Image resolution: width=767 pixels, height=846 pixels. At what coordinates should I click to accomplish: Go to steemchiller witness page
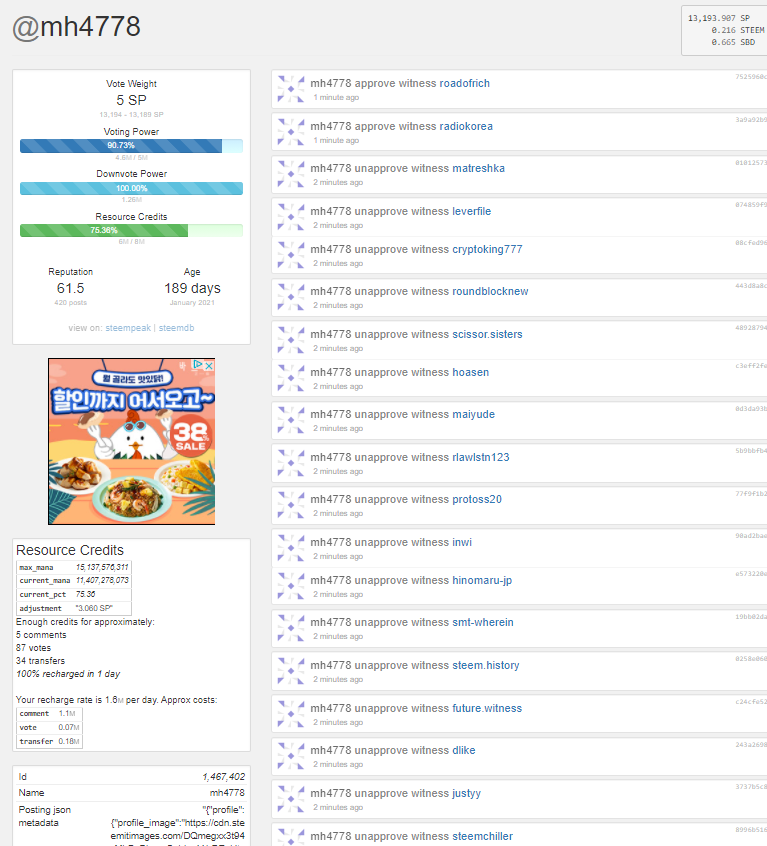pos(482,837)
